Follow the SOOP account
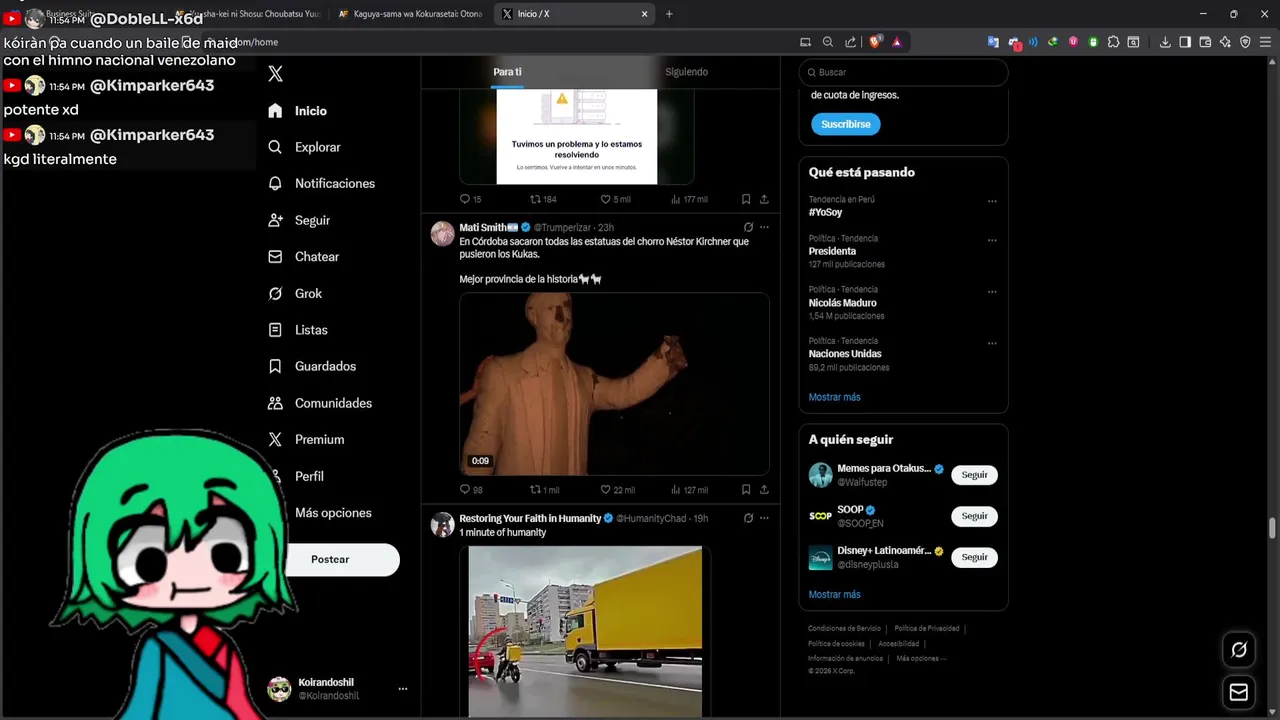 coord(974,516)
